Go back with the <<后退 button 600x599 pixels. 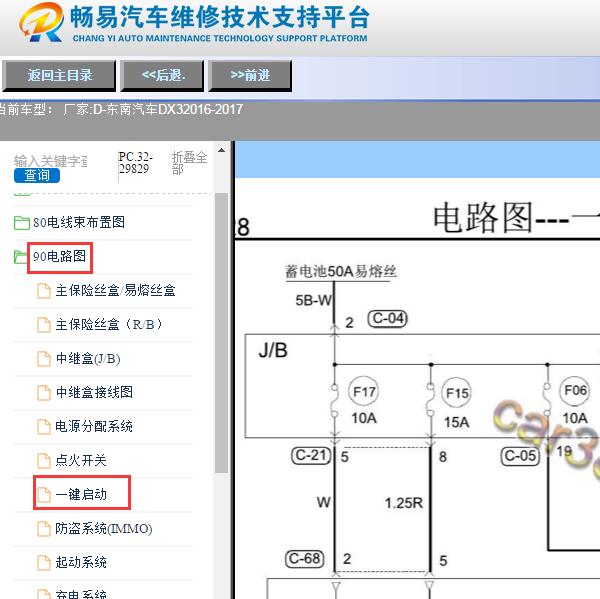point(162,75)
